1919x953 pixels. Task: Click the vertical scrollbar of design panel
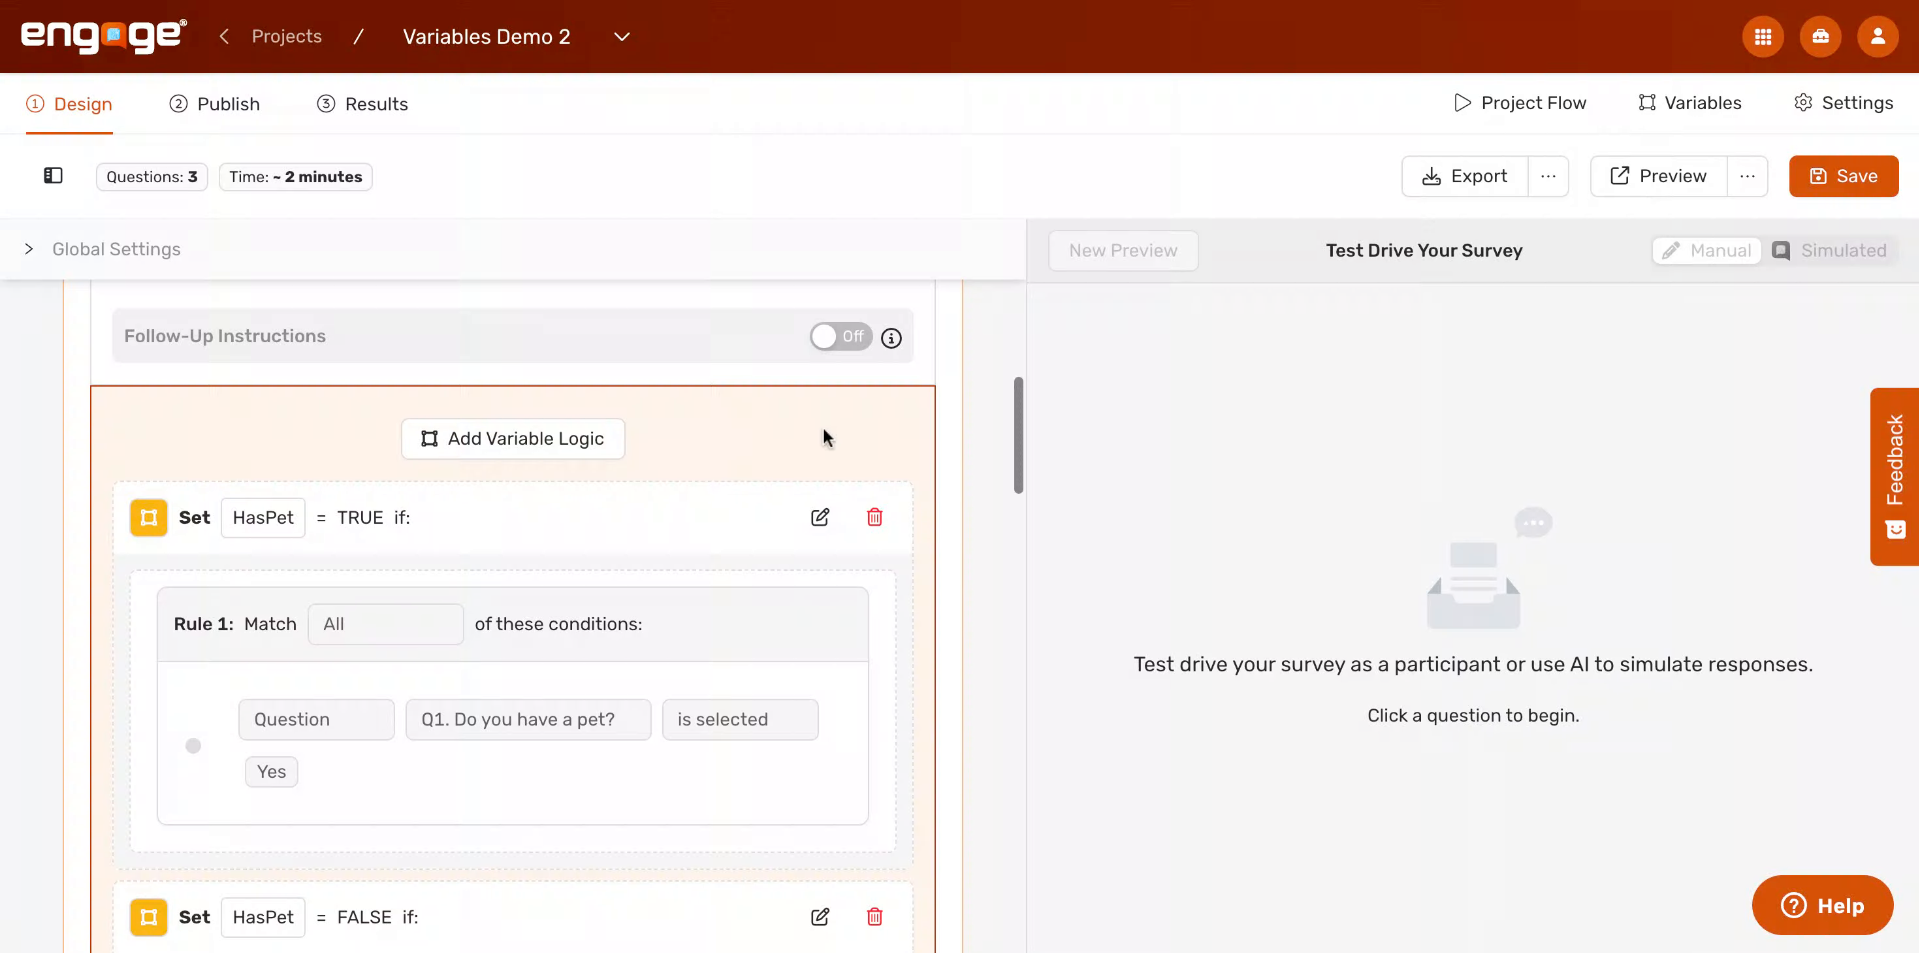[1018, 435]
